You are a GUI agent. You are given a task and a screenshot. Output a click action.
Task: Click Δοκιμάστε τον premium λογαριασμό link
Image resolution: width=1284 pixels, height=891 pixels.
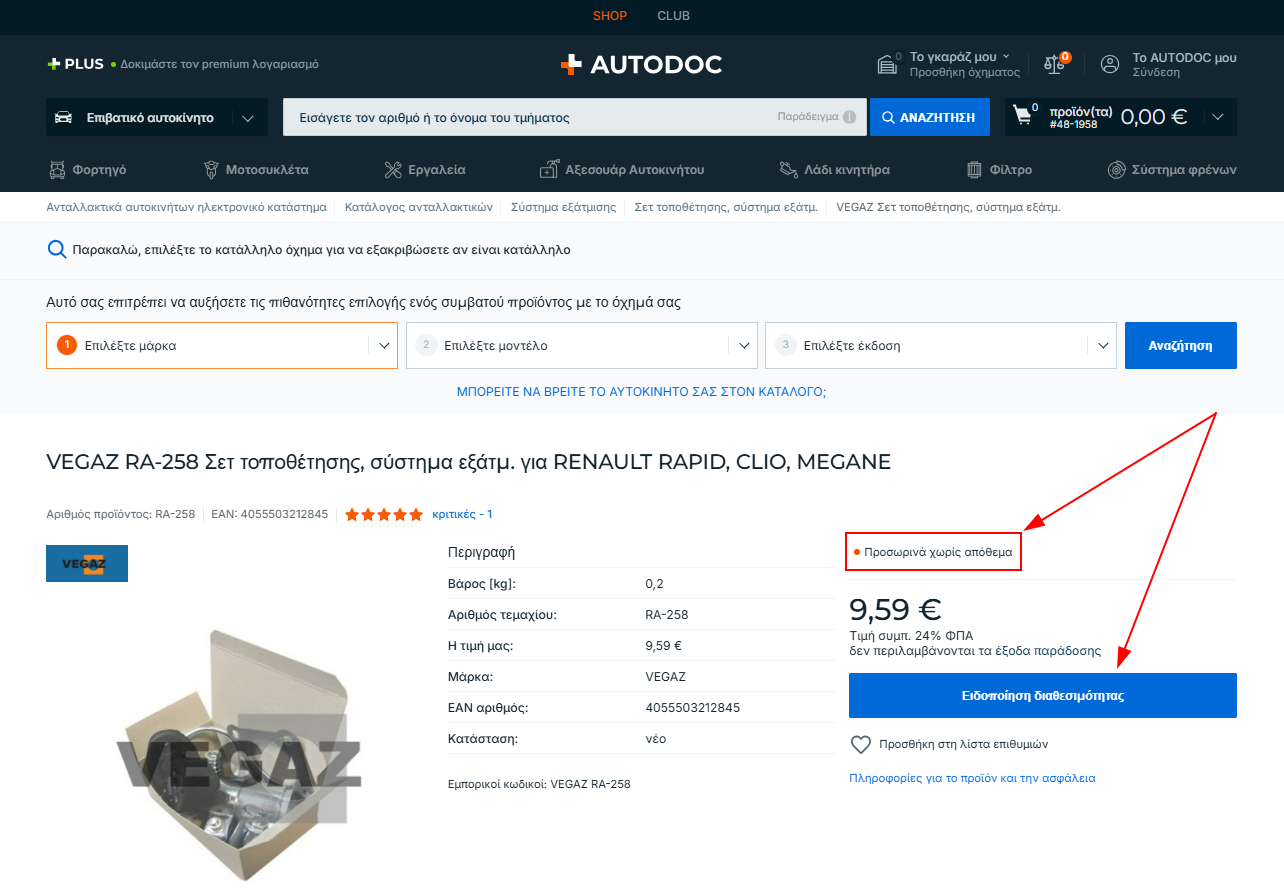220,64
